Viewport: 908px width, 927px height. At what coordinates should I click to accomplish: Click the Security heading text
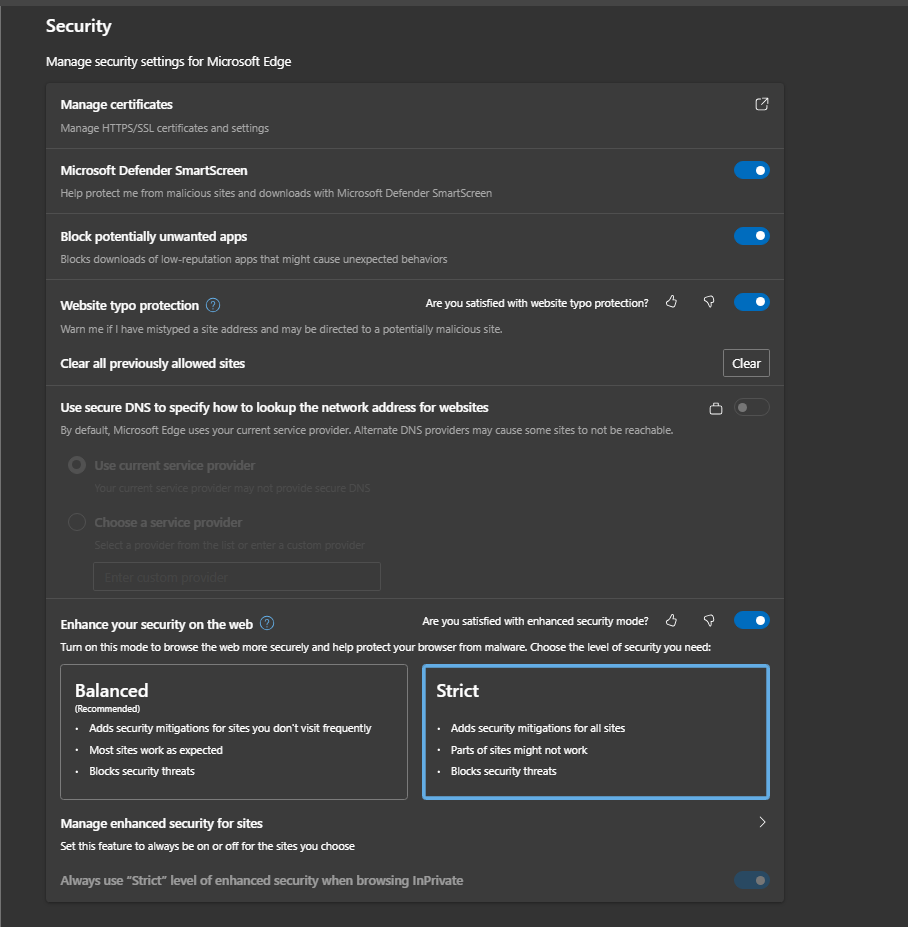79,26
